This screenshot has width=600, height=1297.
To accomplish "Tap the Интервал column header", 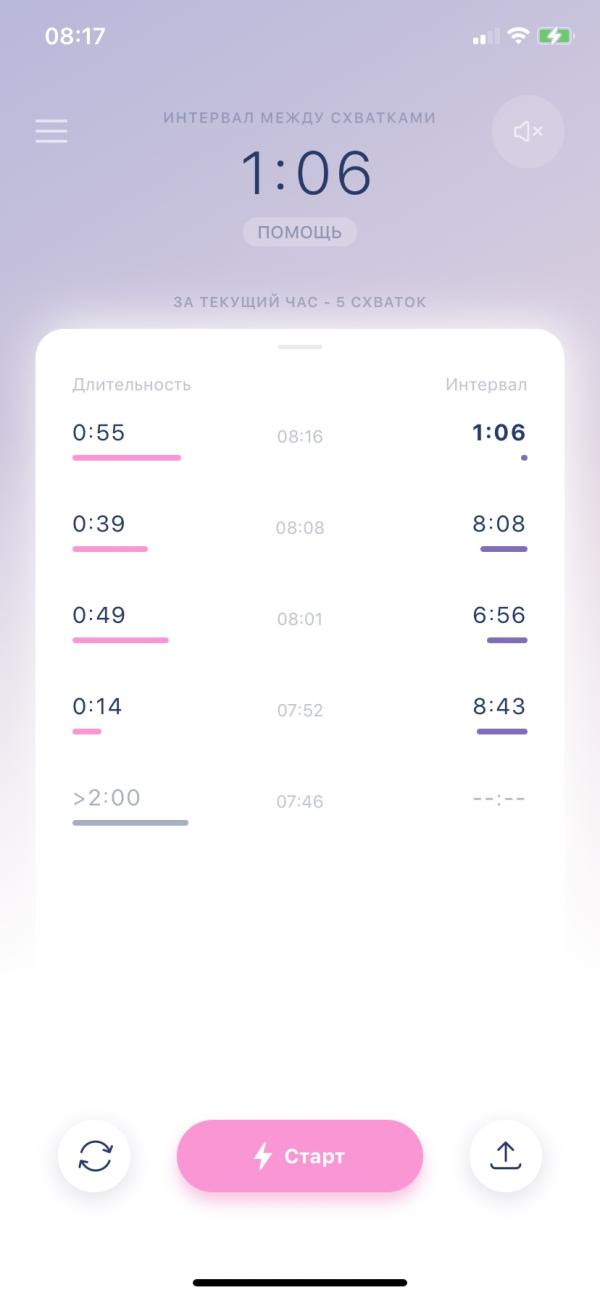I will point(486,385).
